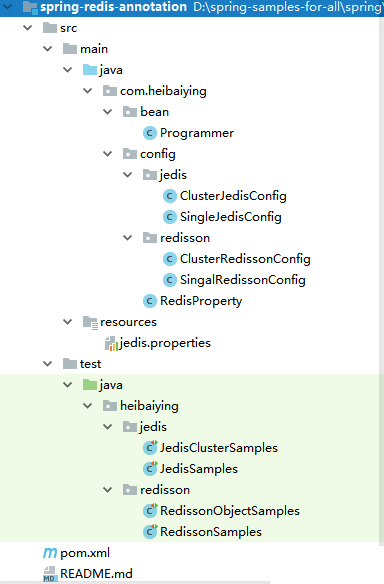Click the resources folder icon
The image size is (384, 584).
(91, 322)
